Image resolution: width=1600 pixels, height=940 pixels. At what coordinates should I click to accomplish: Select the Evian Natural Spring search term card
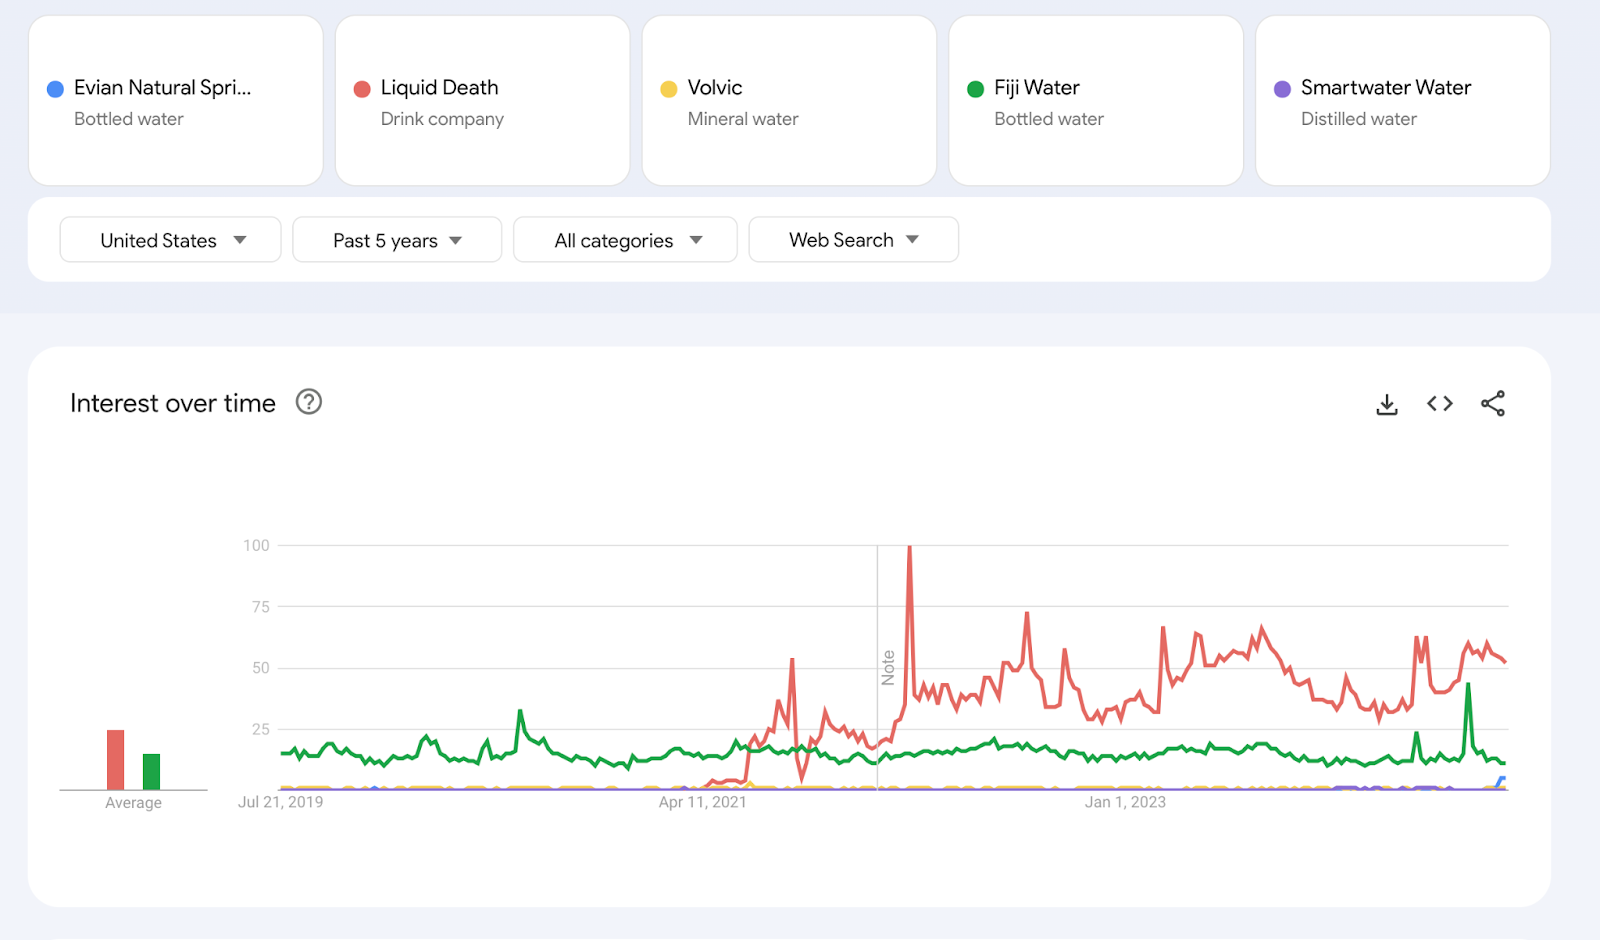coord(176,101)
